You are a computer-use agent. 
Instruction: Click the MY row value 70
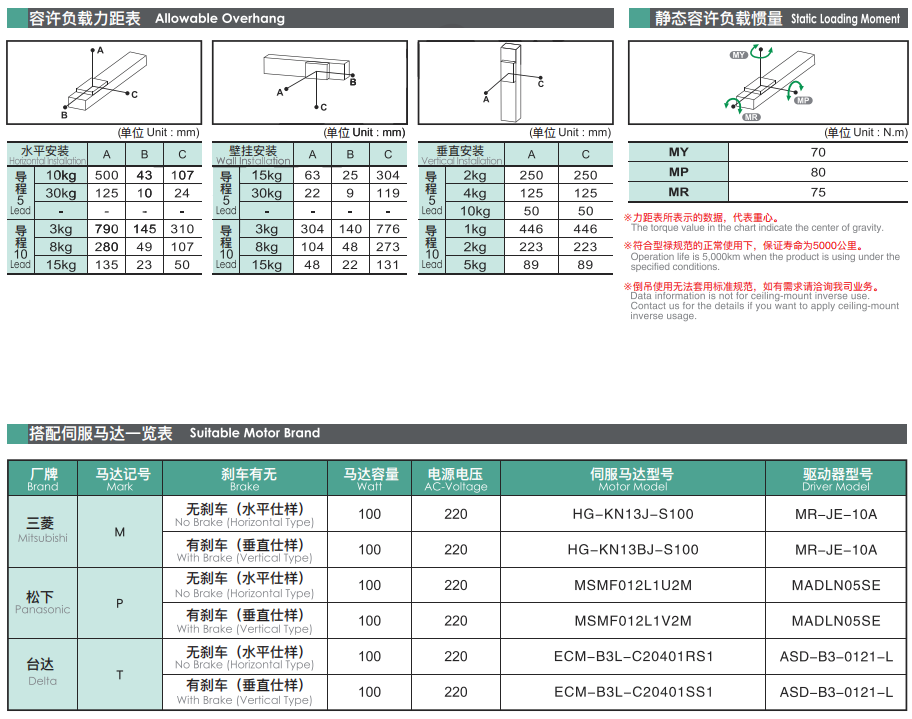[x=818, y=152]
